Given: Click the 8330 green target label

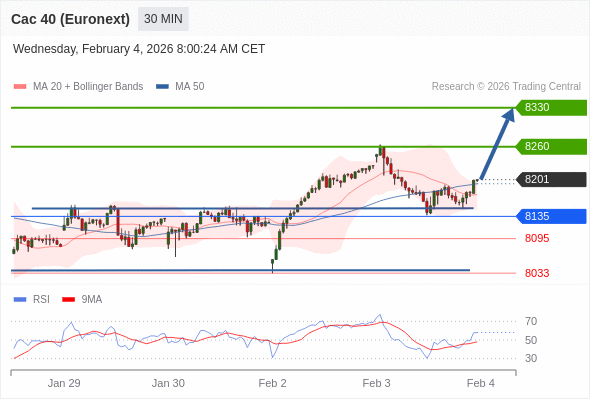Looking at the screenshot, I should coord(551,108).
